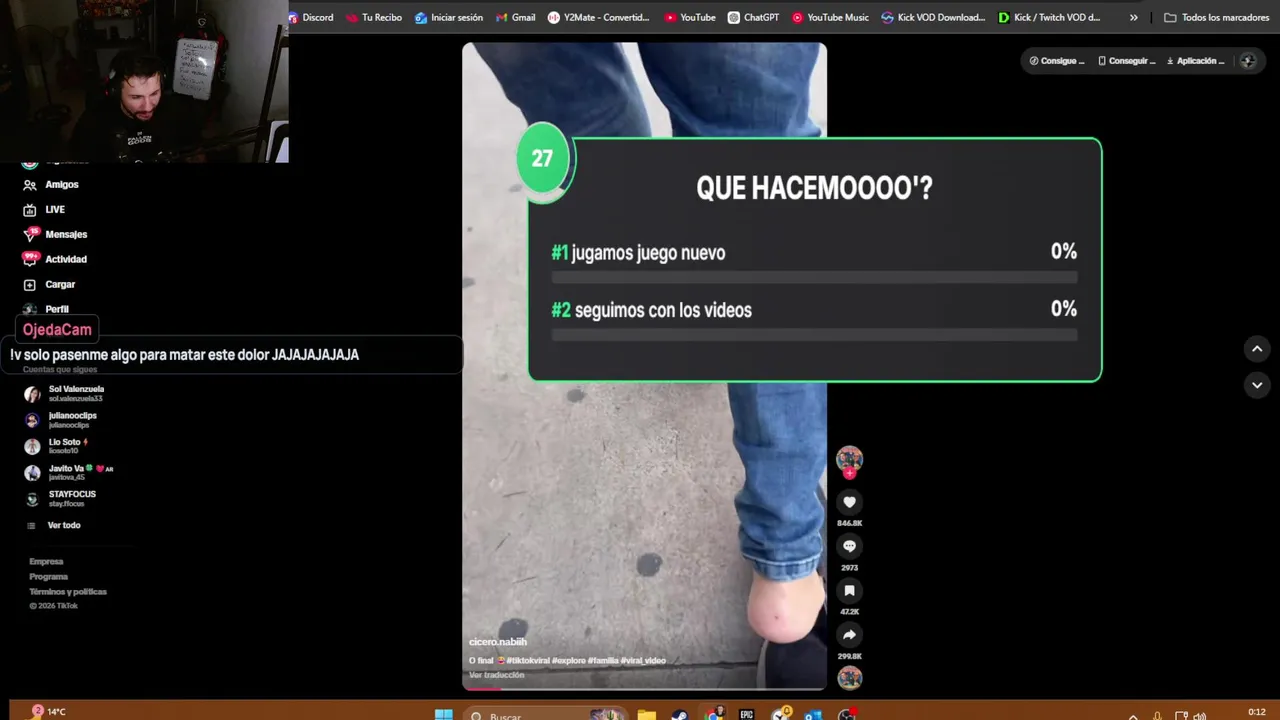The height and width of the screenshot is (720, 1280).
Task: Like the video with the heart icon
Action: (849, 502)
